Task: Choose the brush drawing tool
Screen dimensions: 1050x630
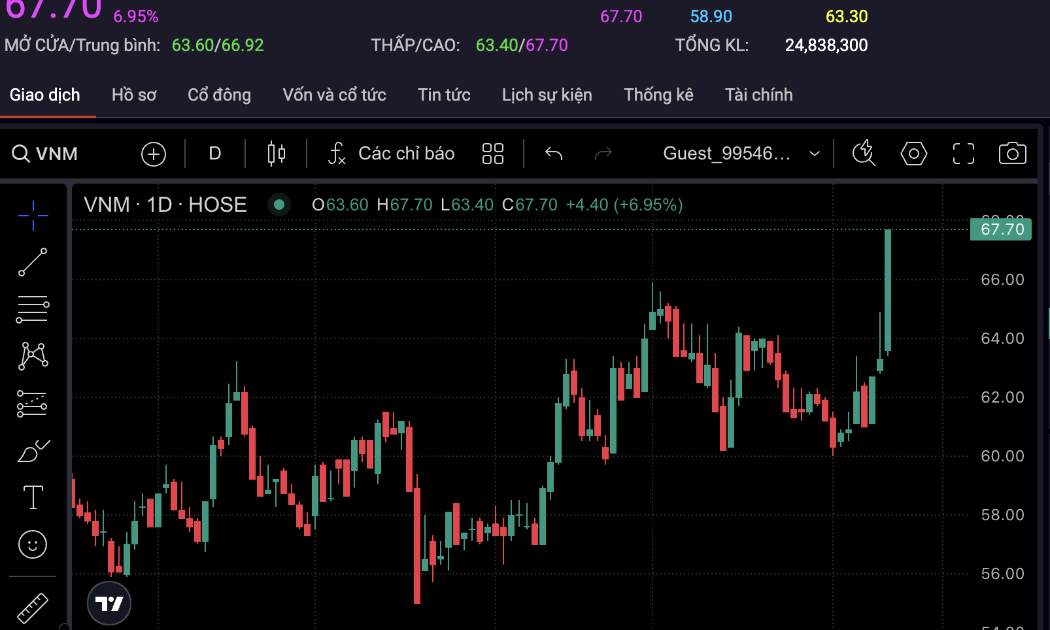Action: 33,451
